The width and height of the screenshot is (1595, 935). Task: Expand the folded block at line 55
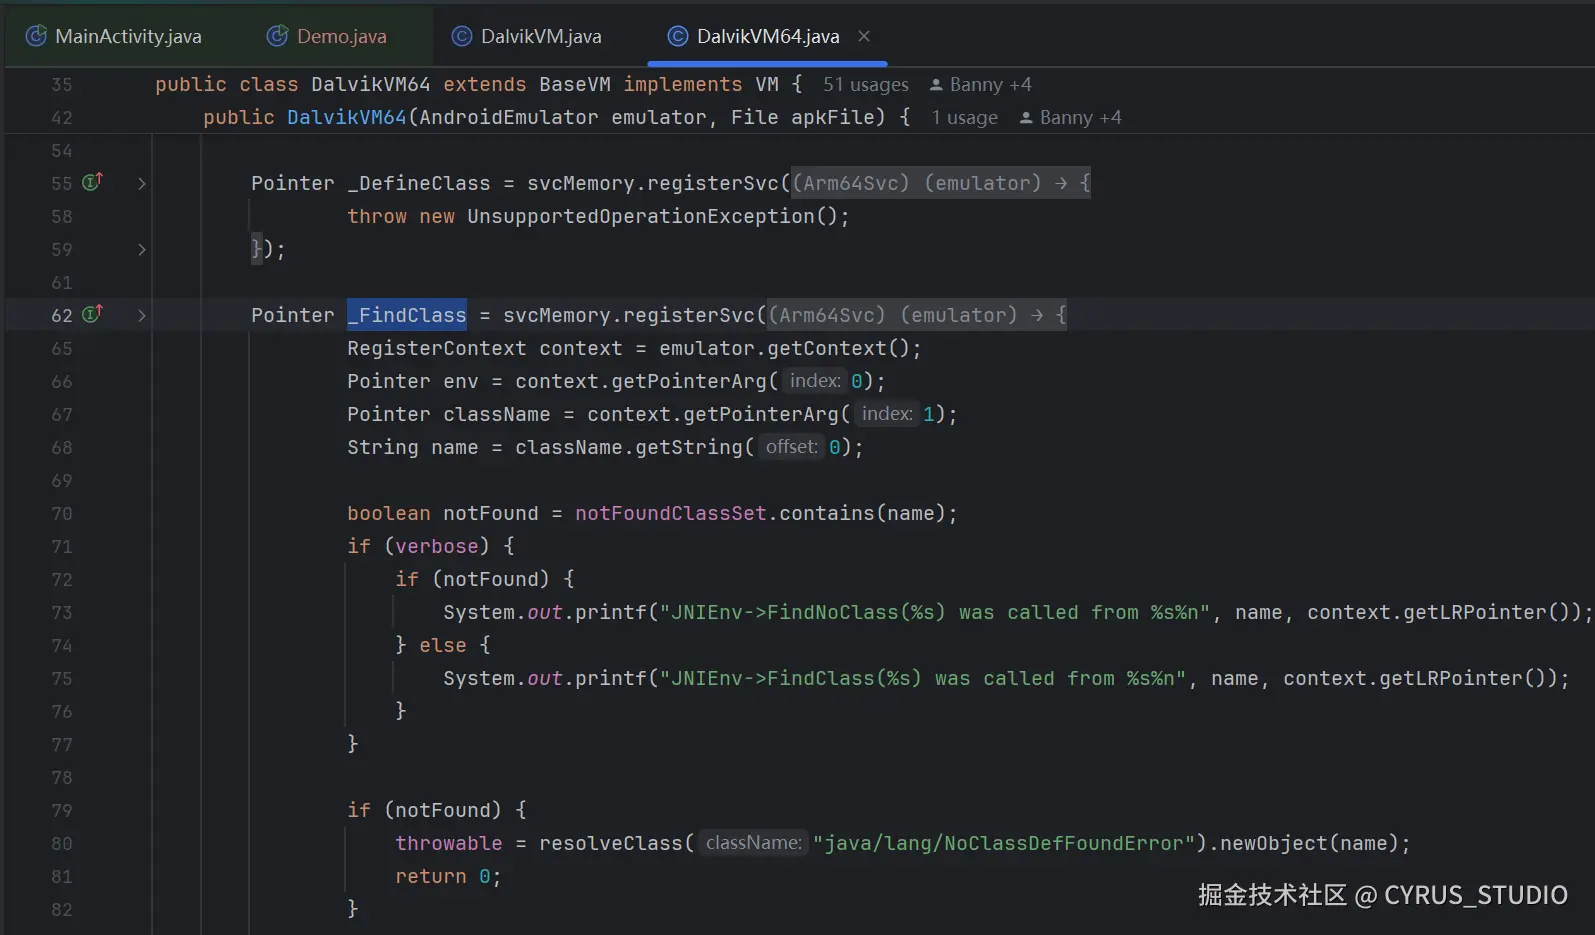click(x=142, y=183)
